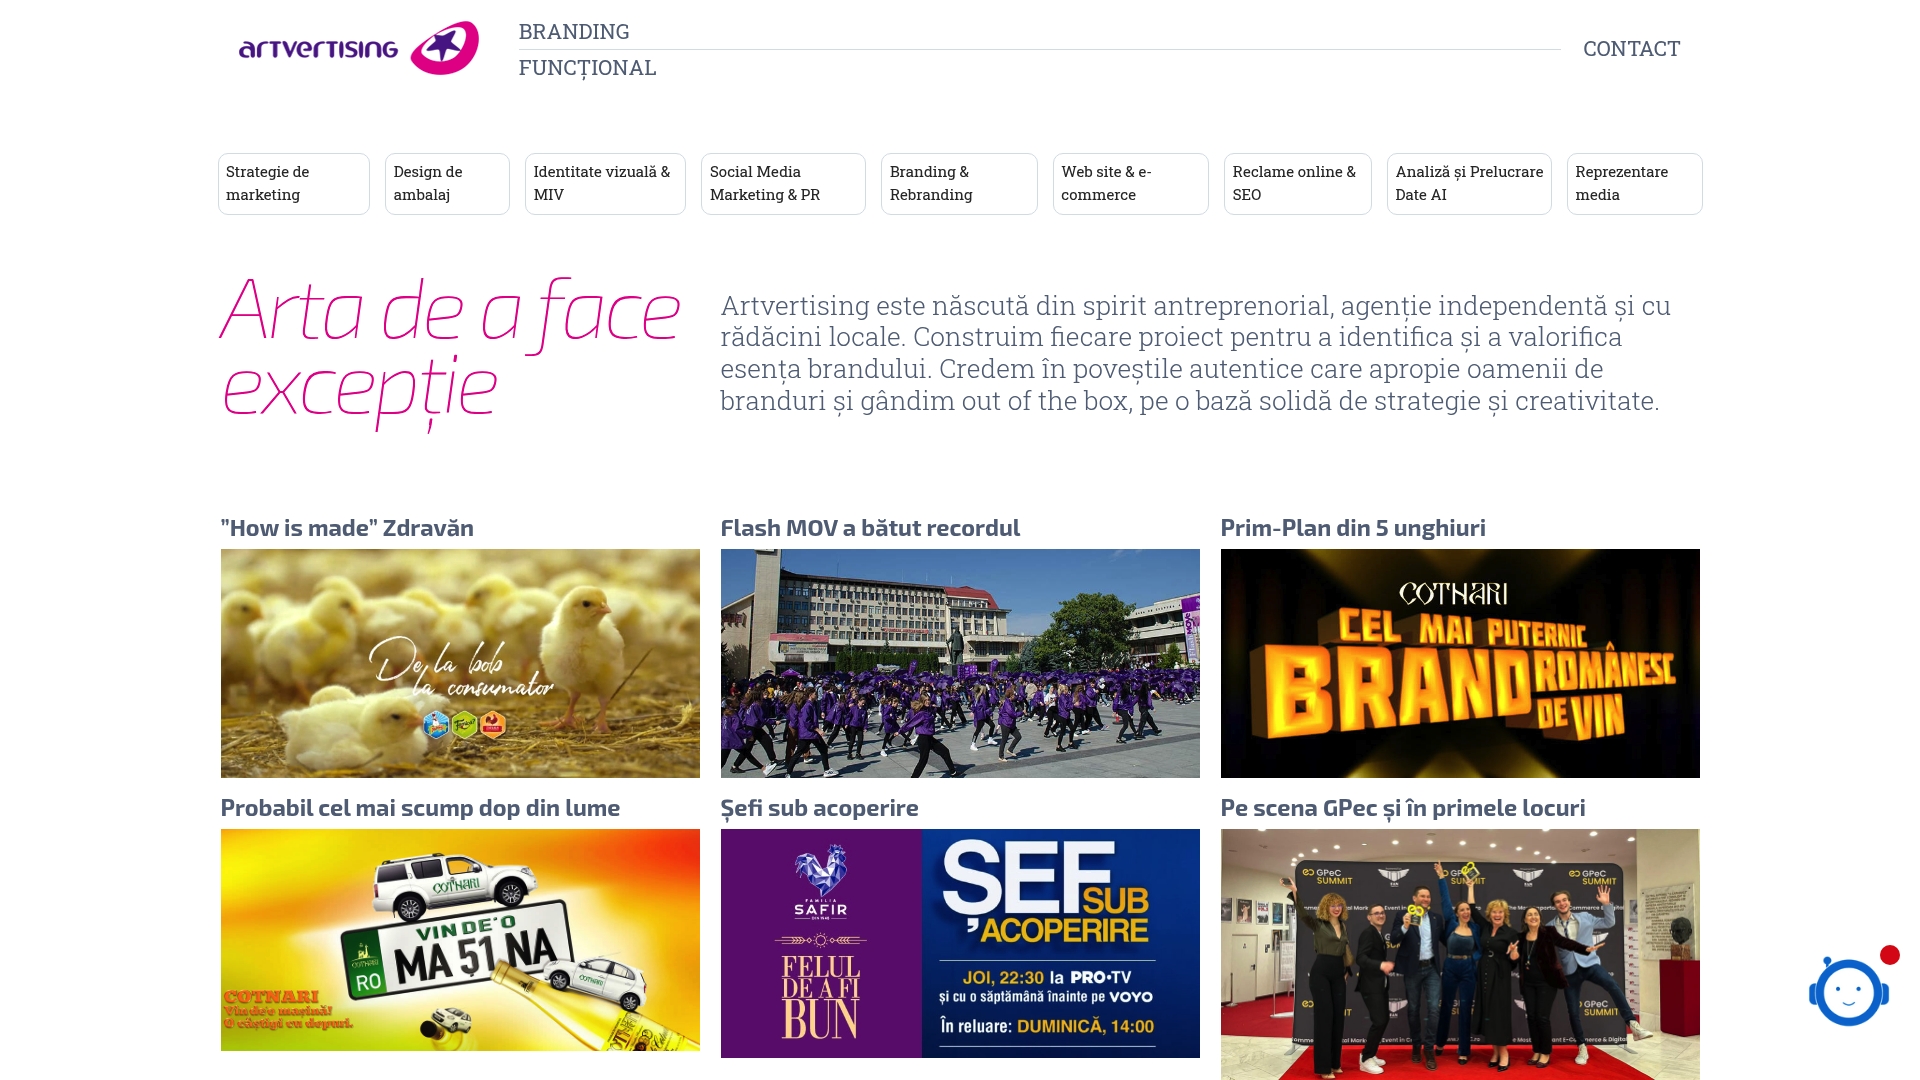The height and width of the screenshot is (1080, 1920).
Task: Open the BRANDING FUNCȚIONAL menu item
Action: [587, 49]
